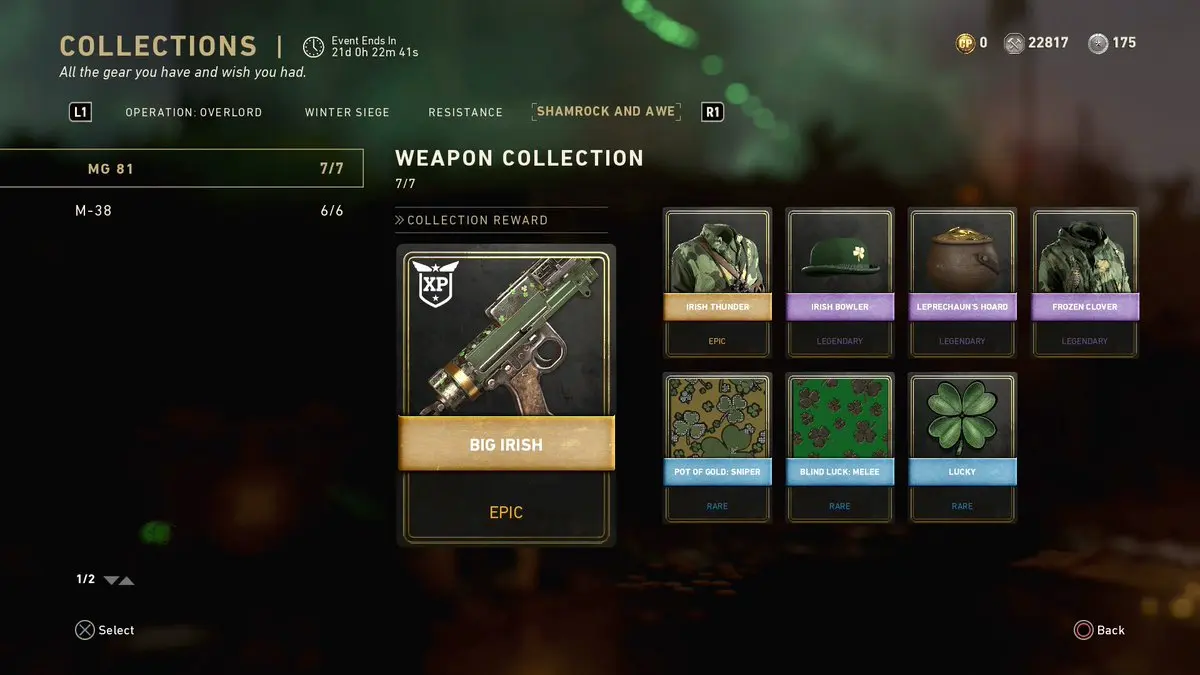Click the R1 bumper icon

[x=712, y=112]
